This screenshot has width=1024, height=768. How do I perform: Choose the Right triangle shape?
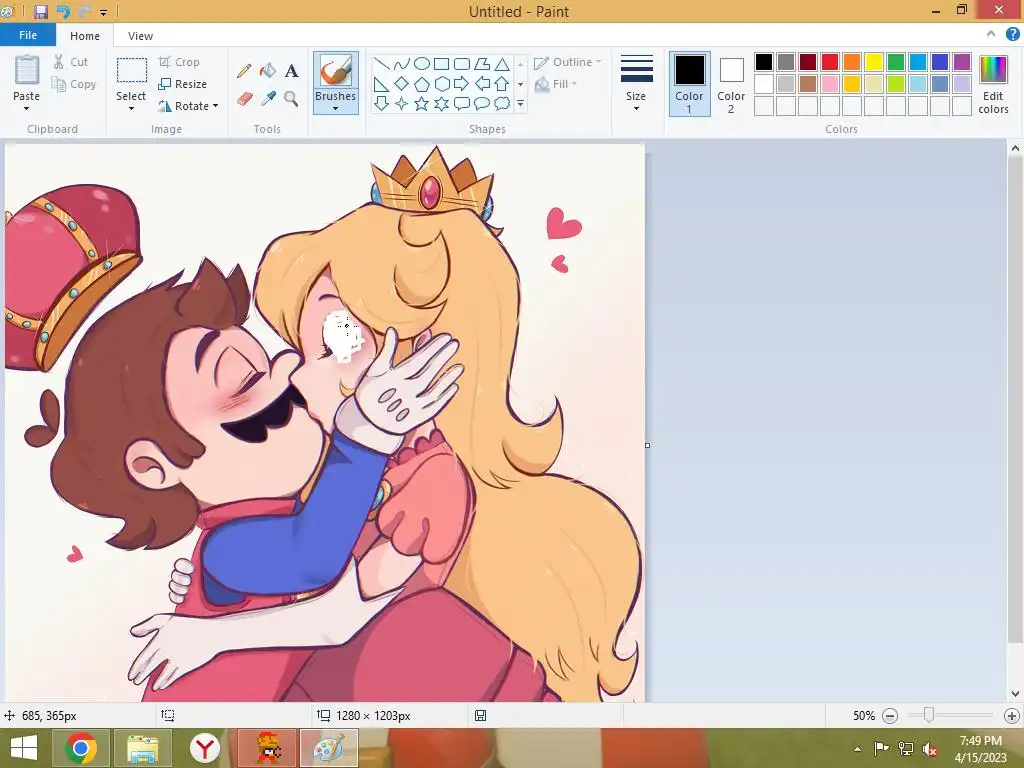tap(382, 84)
